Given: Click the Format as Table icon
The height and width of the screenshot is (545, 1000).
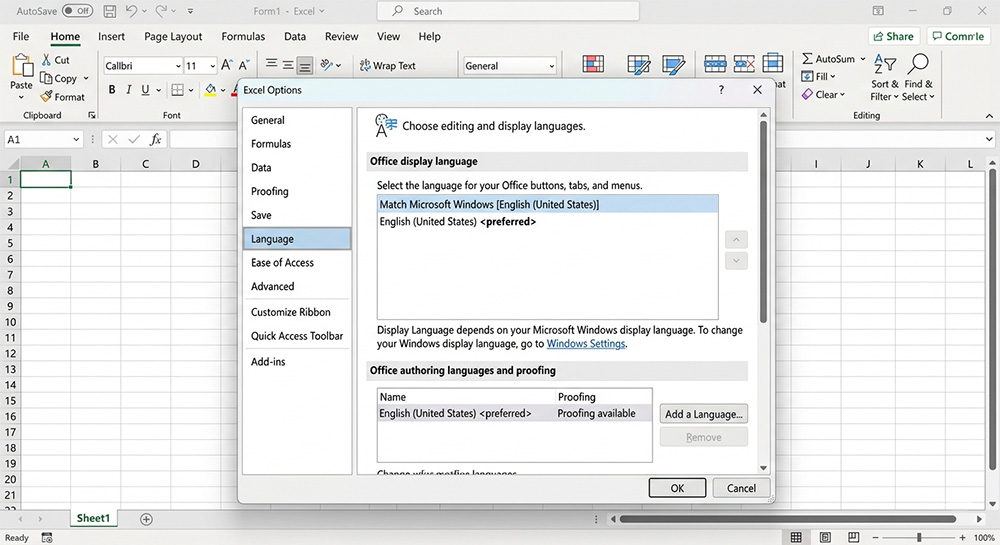Looking at the screenshot, I should (638, 64).
